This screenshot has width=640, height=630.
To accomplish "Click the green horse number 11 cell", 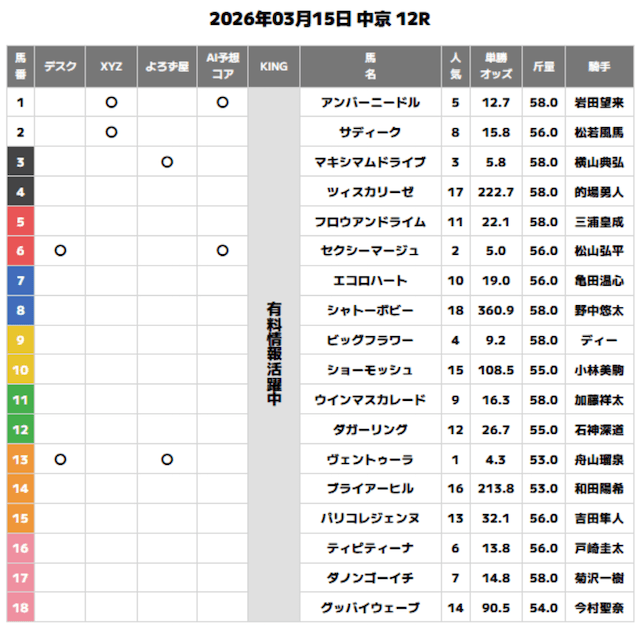I will [x=20, y=400].
